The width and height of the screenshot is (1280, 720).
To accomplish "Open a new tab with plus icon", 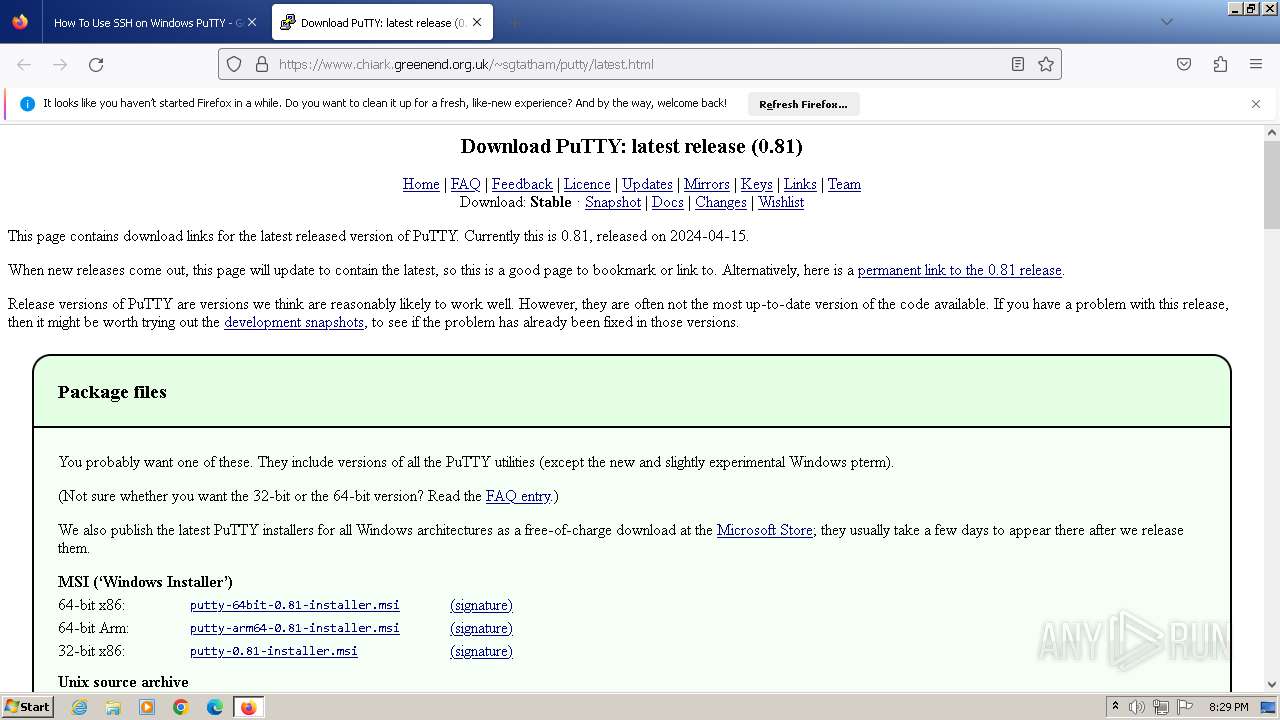I will pyautogui.click(x=514, y=22).
